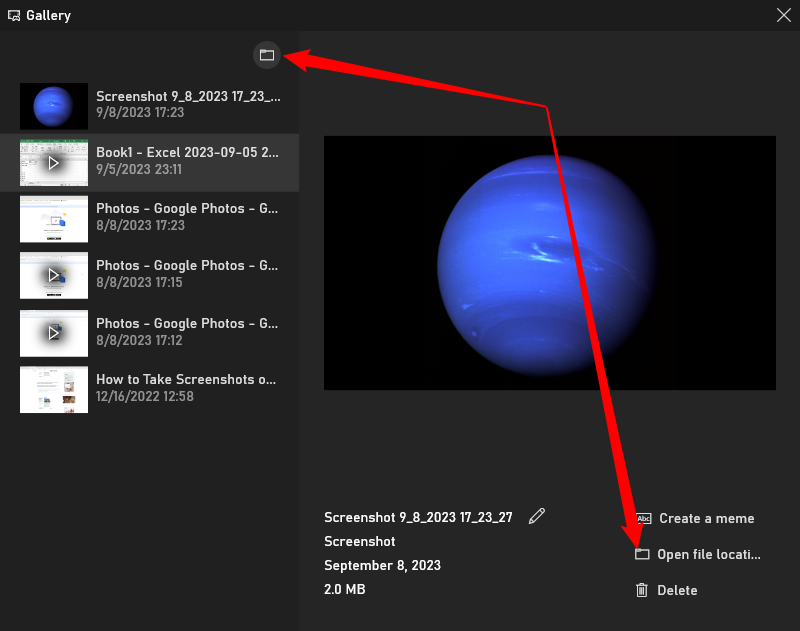
Task: Click the Photos title above the 17:15 timestamp
Action: pos(187,266)
